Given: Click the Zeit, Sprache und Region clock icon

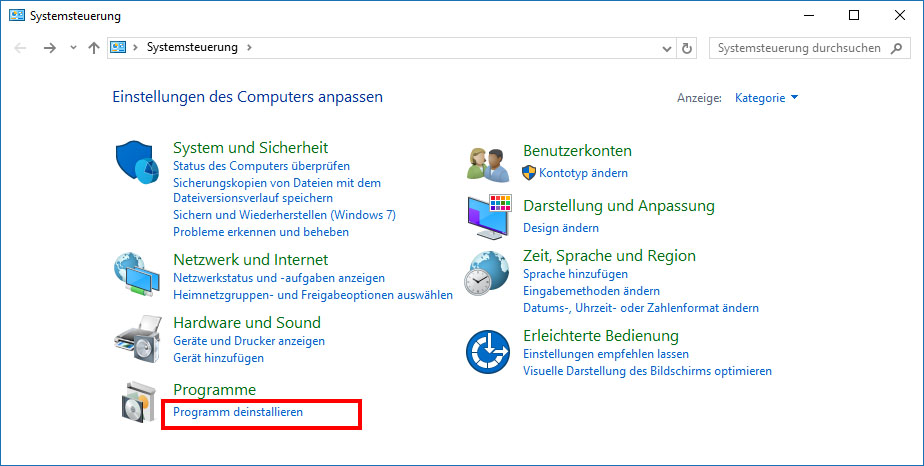Looking at the screenshot, I should click(x=489, y=272).
